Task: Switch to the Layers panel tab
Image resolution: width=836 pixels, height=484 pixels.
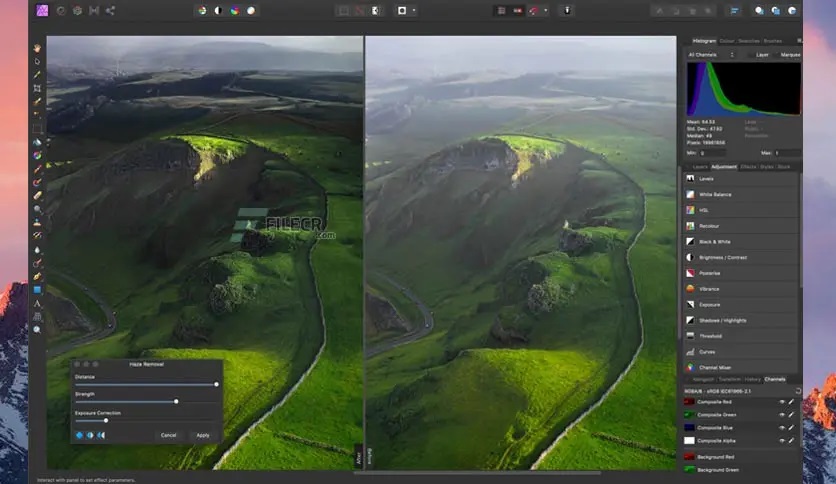Action: point(700,167)
